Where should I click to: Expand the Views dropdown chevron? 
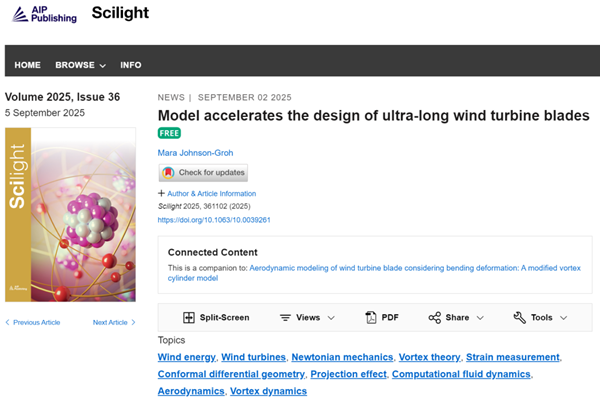[x=332, y=318]
